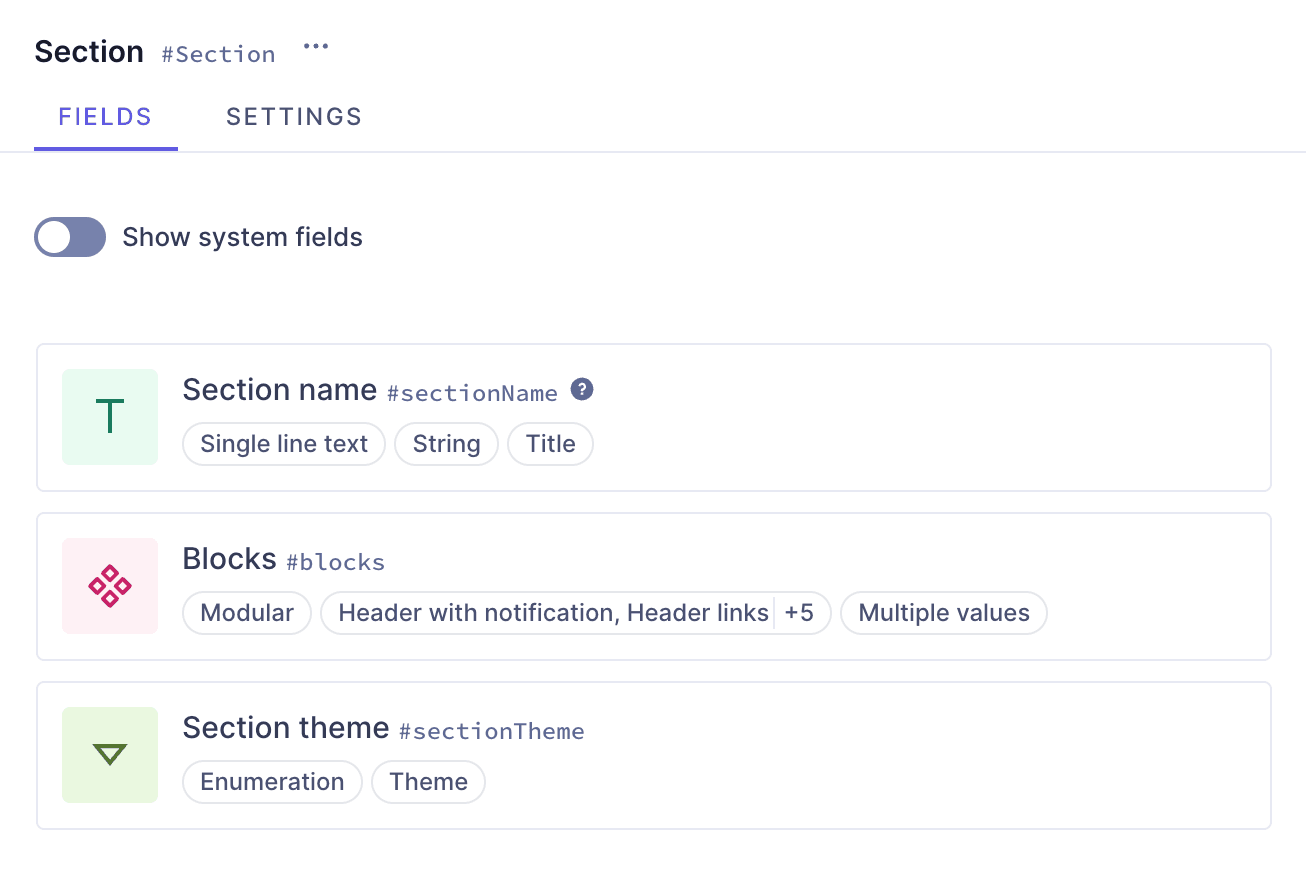This screenshot has height=884, width=1306.
Task: Click the Multiple values tag
Action: [x=943, y=613]
